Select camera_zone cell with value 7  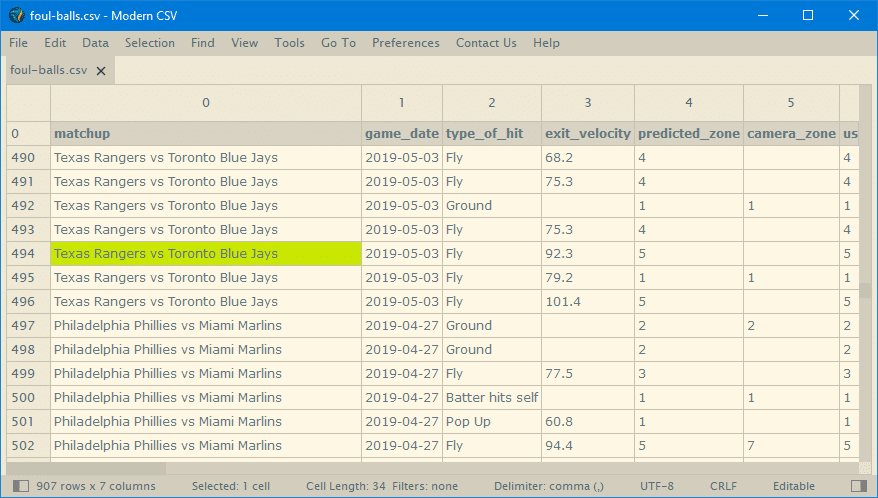tap(791, 445)
